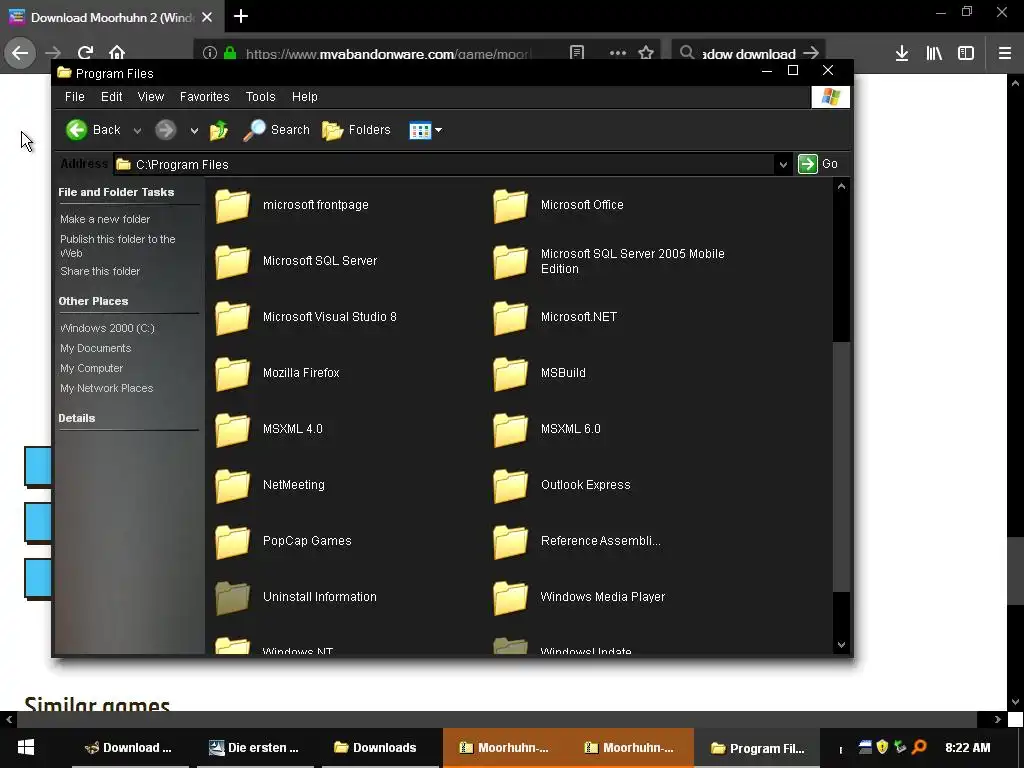Select the Microsoft Office folder icon

click(511, 206)
